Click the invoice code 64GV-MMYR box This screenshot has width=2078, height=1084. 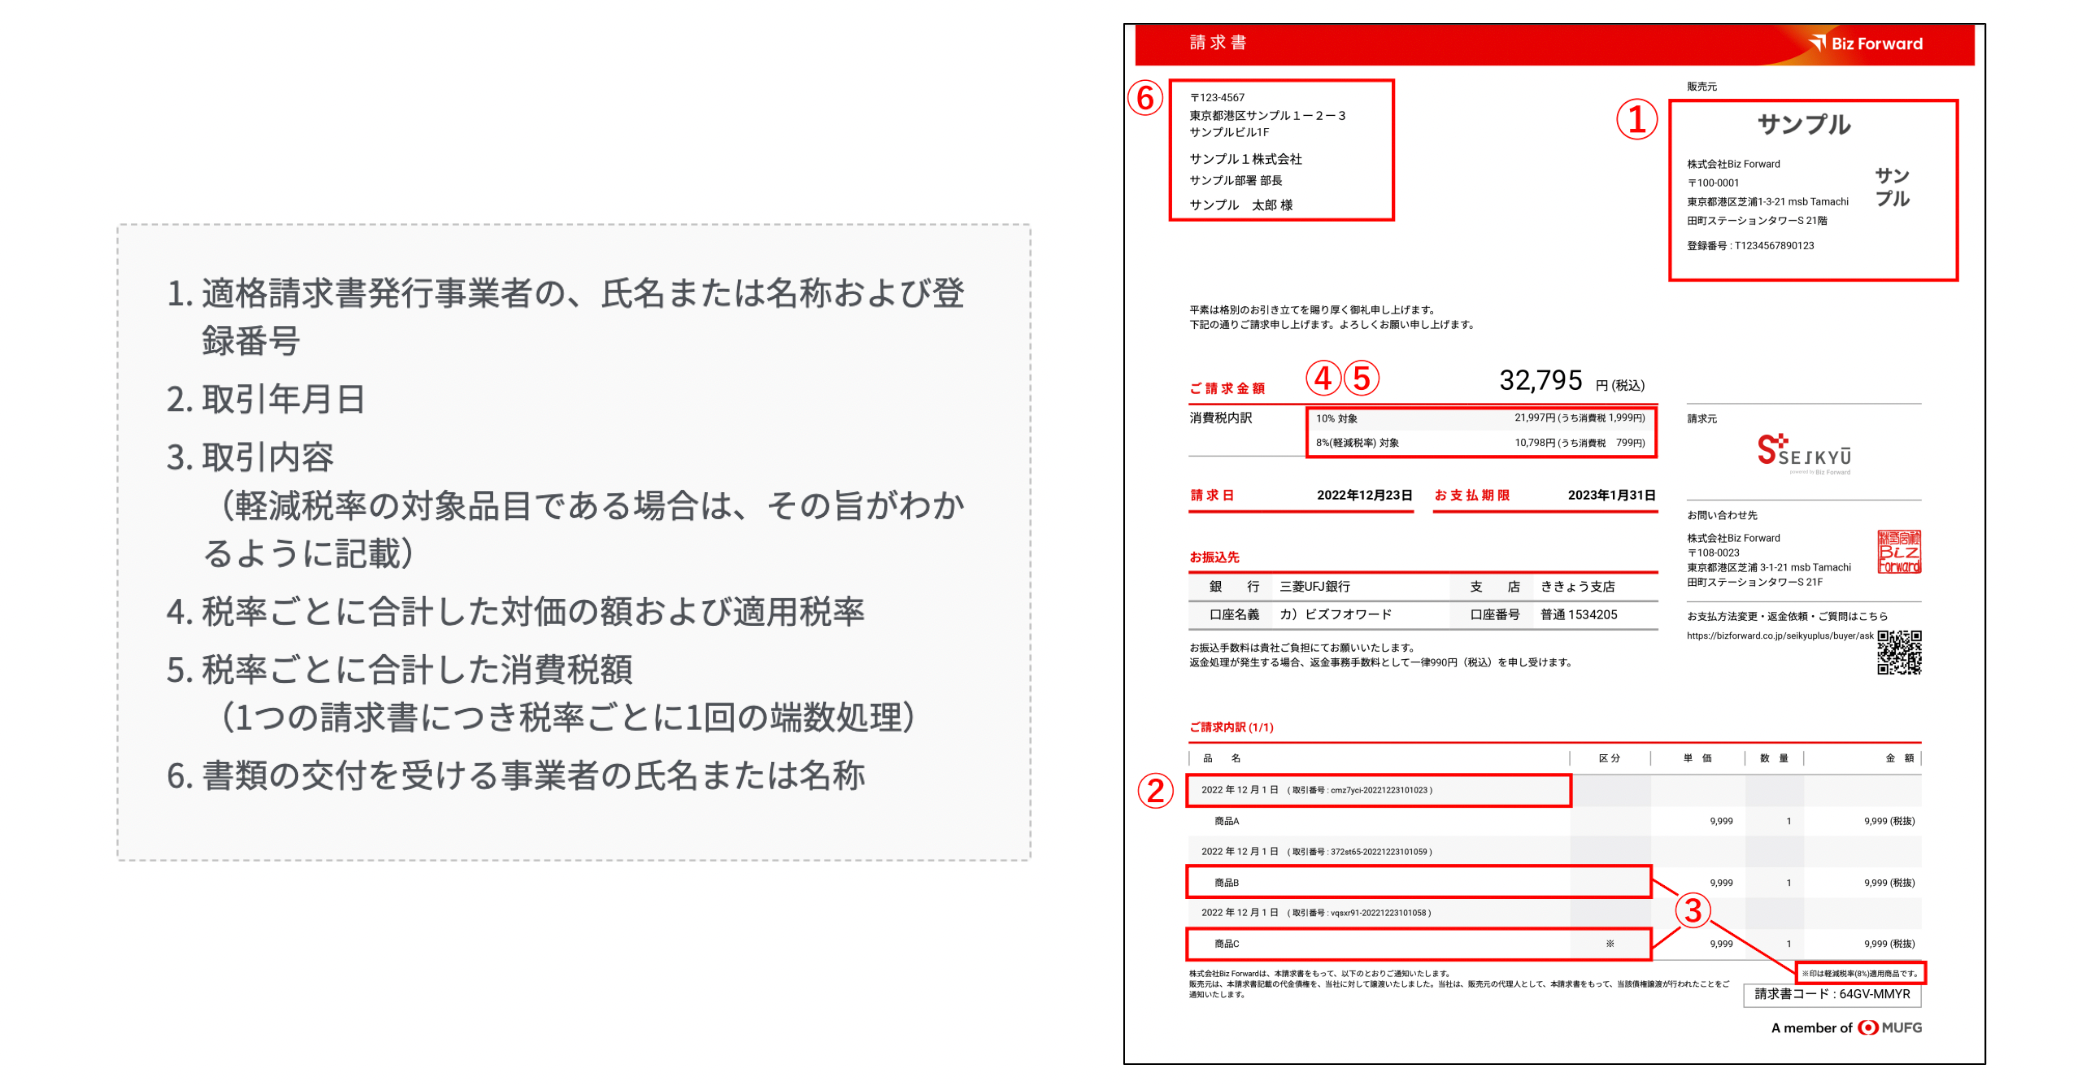[1832, 994]
